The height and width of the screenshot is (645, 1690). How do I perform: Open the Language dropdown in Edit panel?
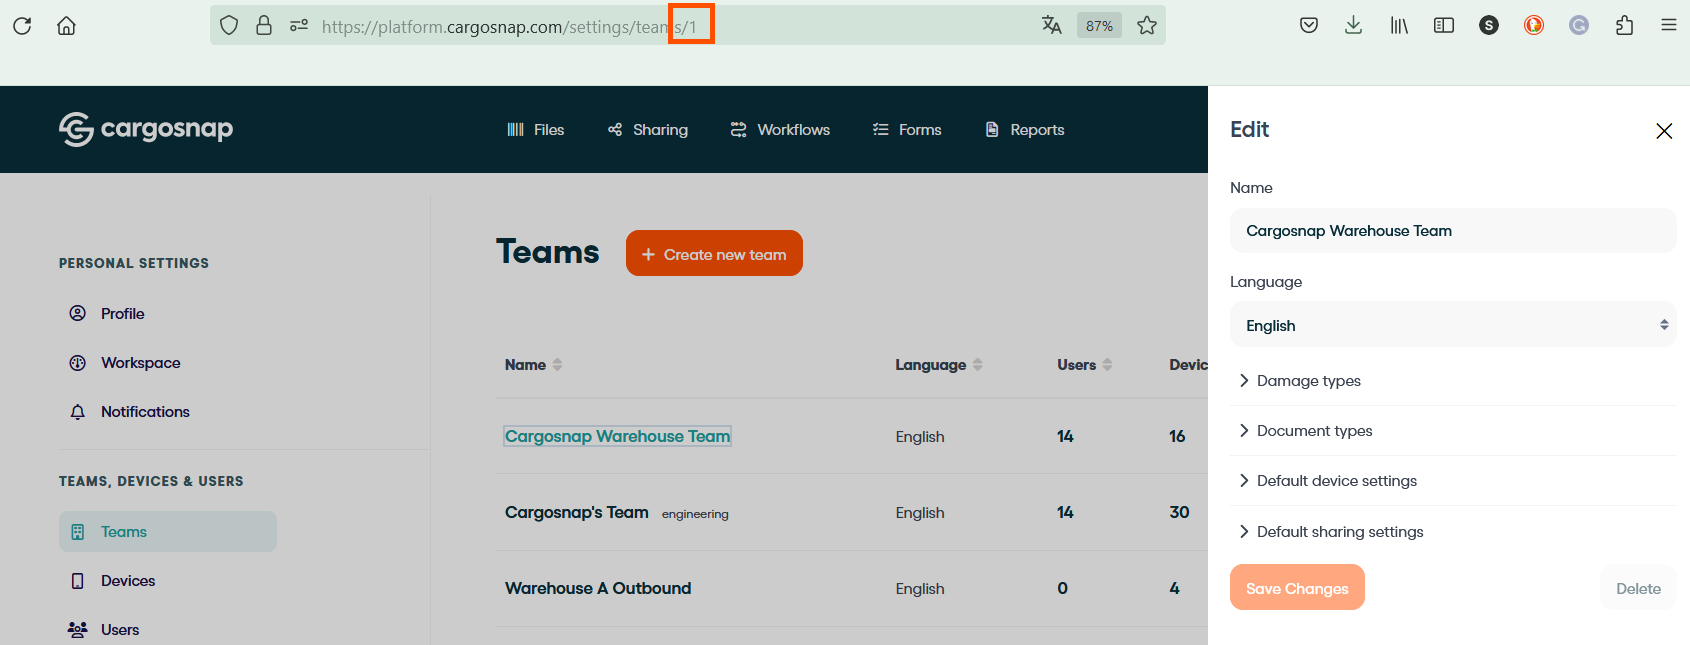click(x=1453, y=326)
